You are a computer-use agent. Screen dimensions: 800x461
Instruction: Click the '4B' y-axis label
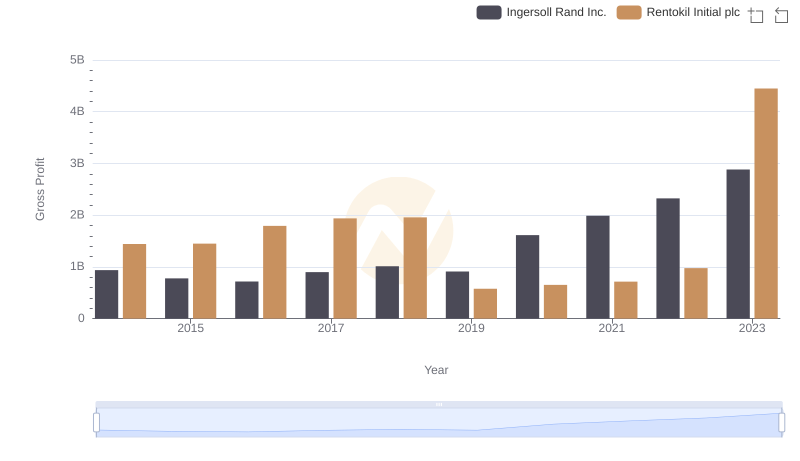point(77,111)
